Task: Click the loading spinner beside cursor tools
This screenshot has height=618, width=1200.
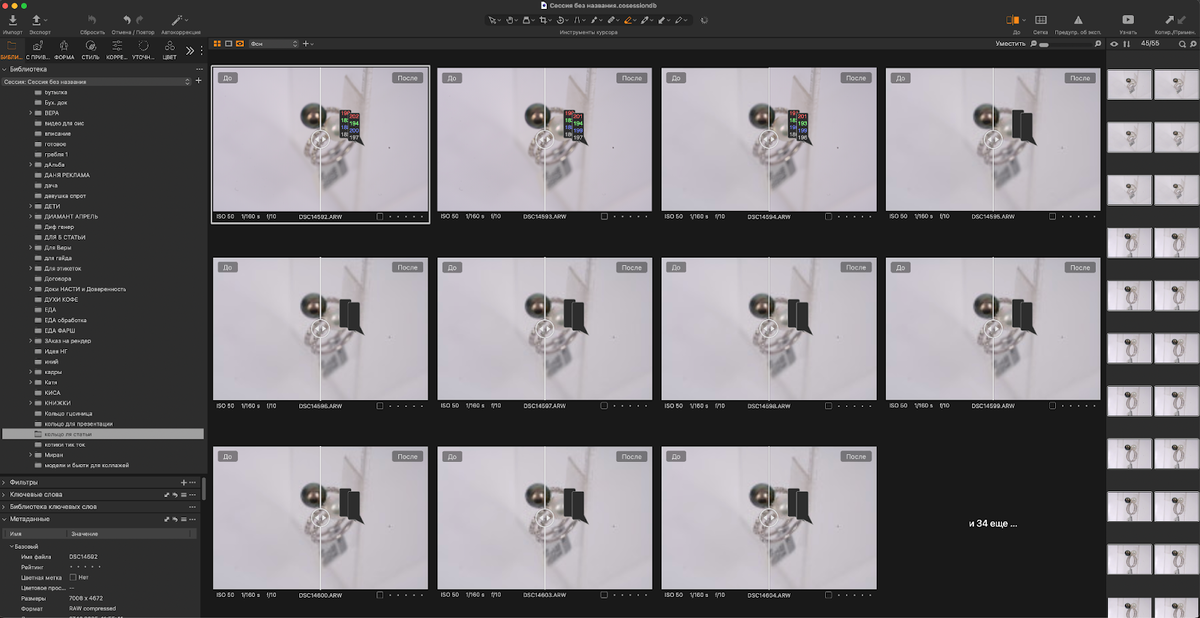Action: pyautogui.click(x=704, y=20)
